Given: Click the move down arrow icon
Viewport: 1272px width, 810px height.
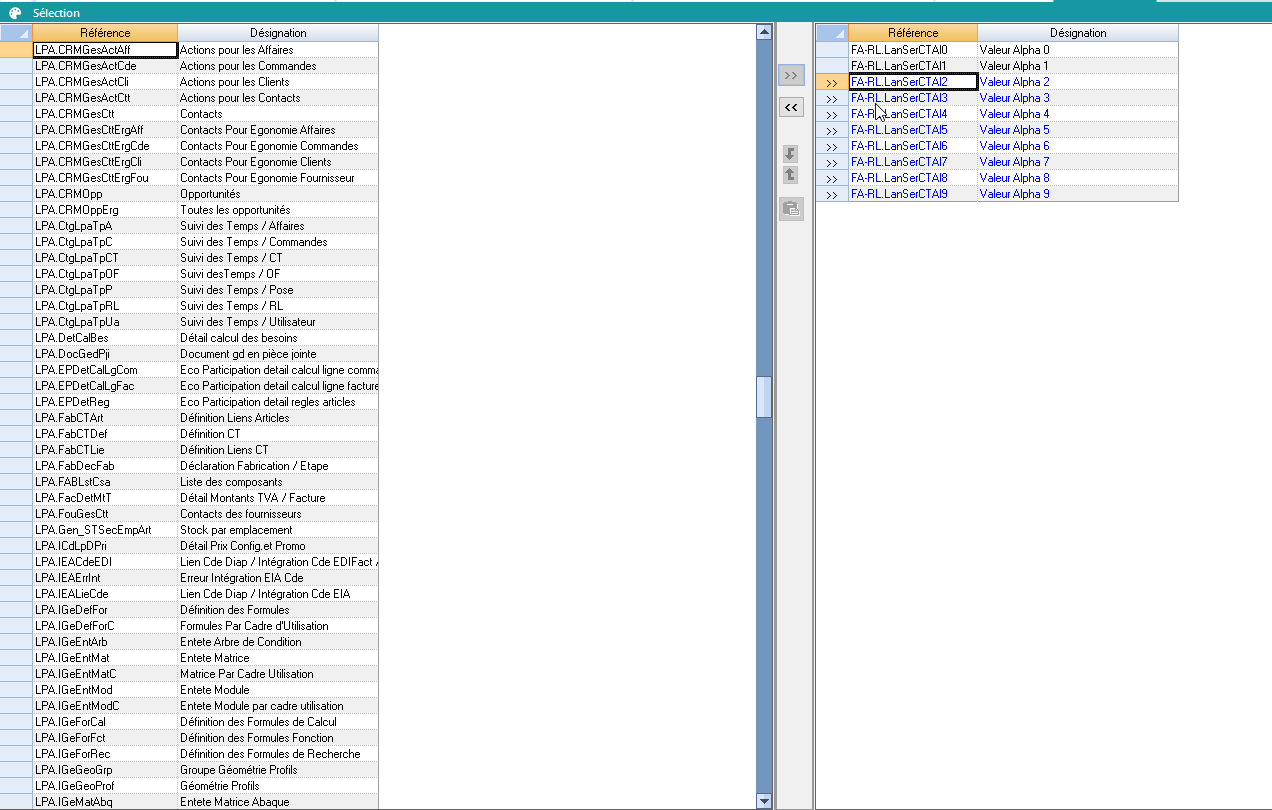Looking at the screenshot, I should pos(791,153).
